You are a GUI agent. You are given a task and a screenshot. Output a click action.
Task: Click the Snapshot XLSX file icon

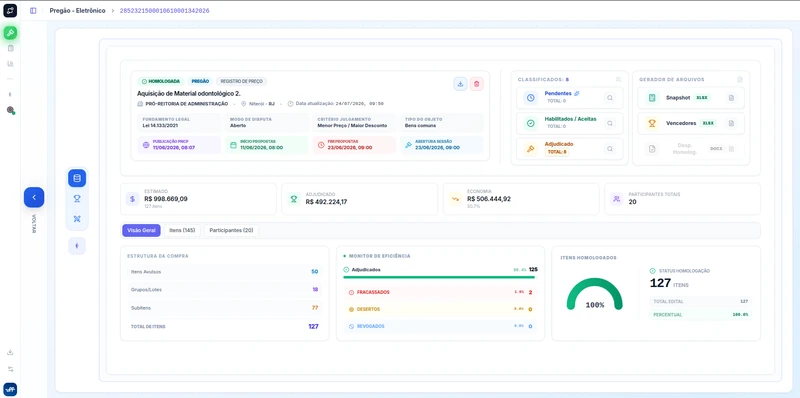pyautogui.click(x=731, y=97)
